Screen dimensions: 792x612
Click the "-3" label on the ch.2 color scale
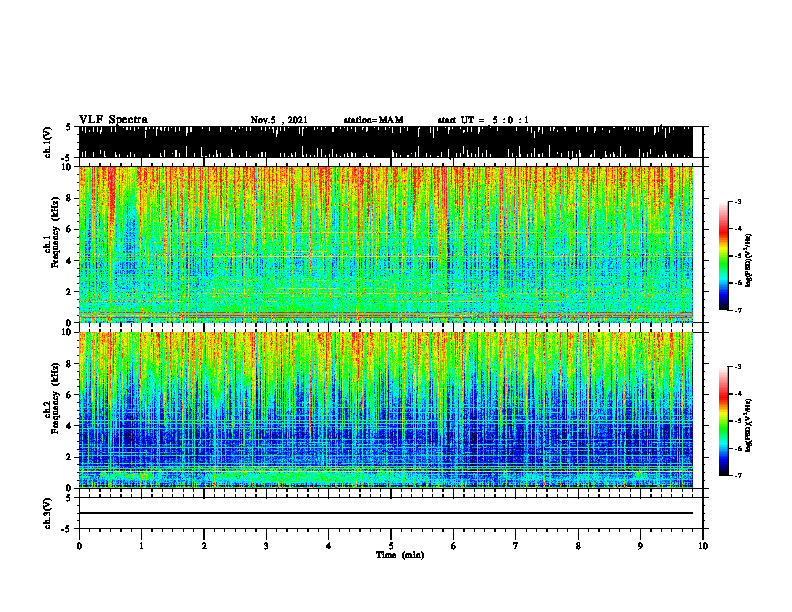(x=737, y=367)
